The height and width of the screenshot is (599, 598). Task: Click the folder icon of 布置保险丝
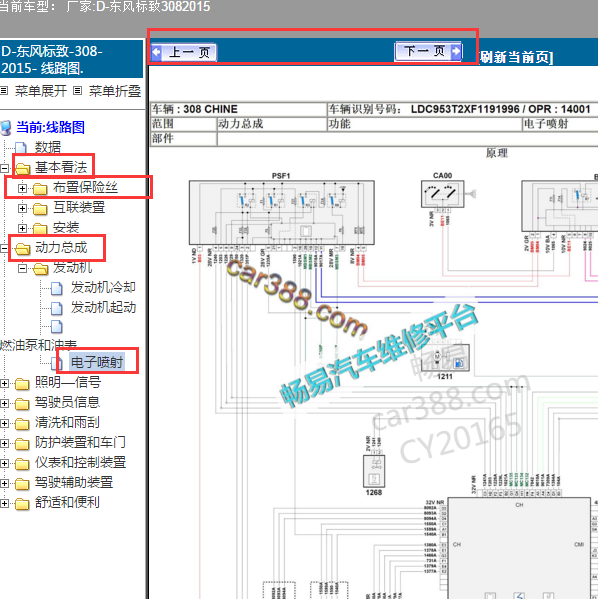40,188
